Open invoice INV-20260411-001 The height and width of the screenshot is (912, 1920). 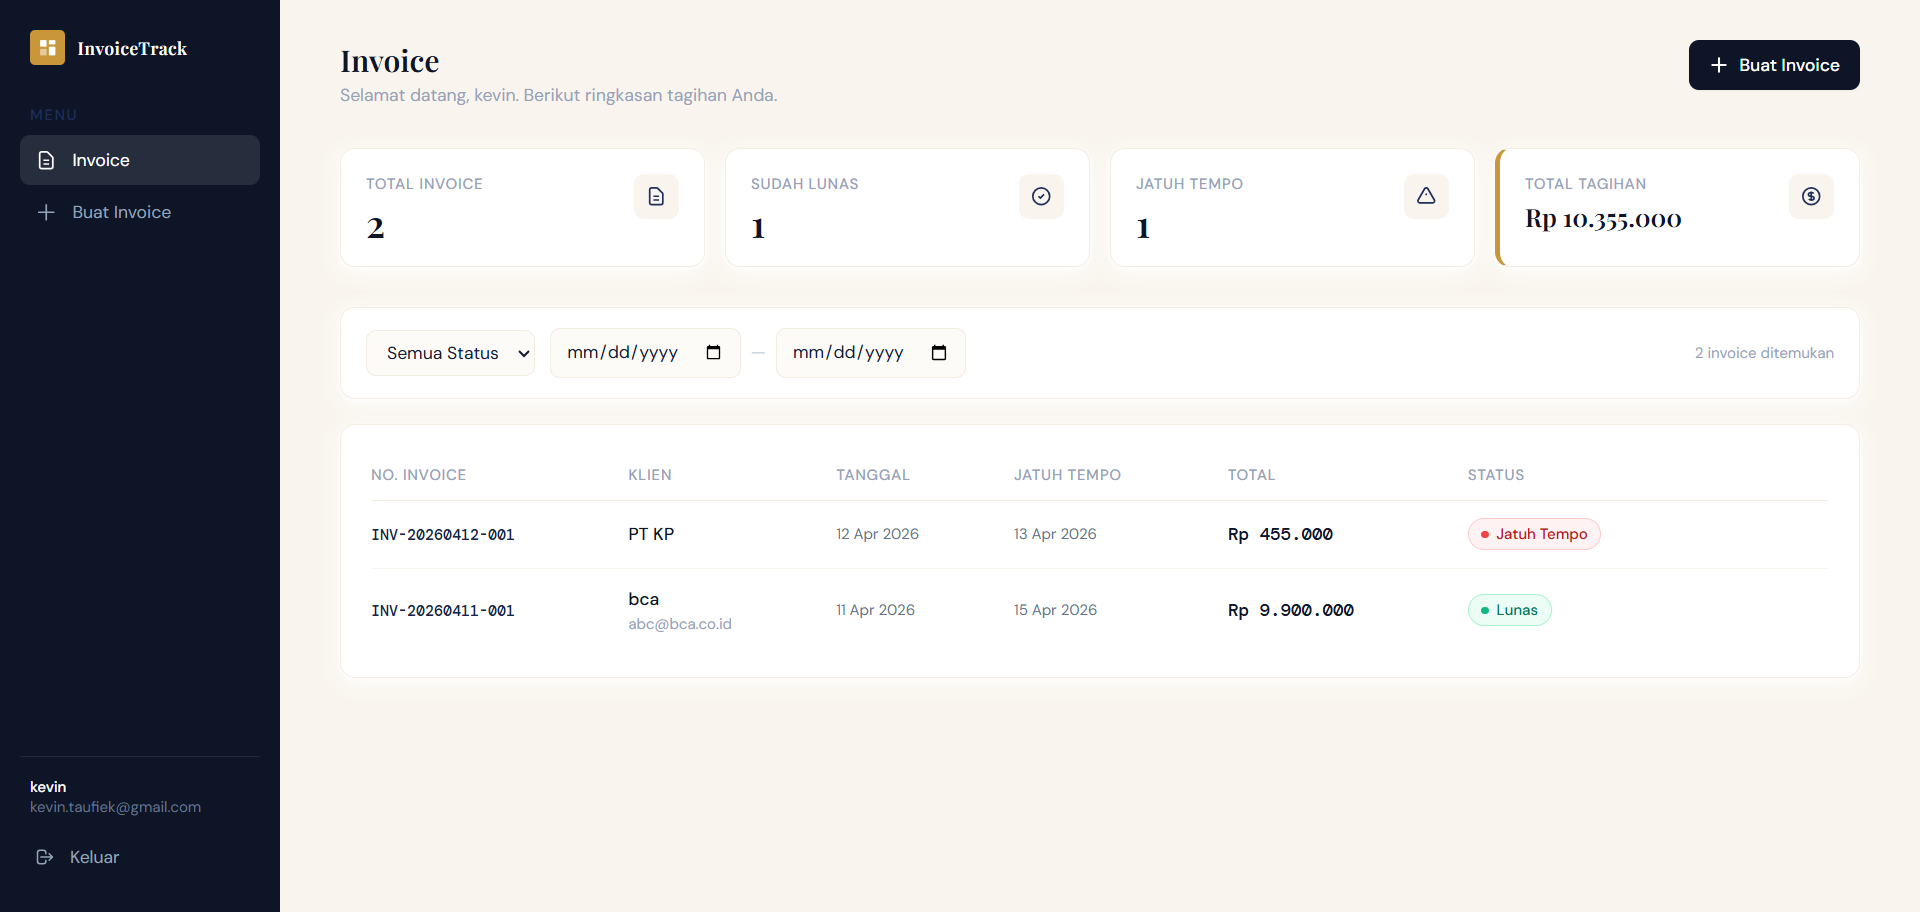tap(443, 611)
